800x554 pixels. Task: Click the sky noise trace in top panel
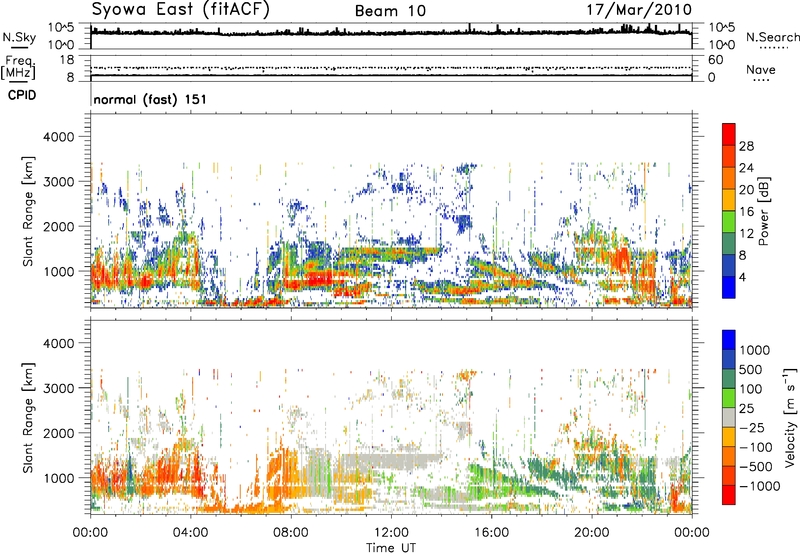(x=391, y=33)
